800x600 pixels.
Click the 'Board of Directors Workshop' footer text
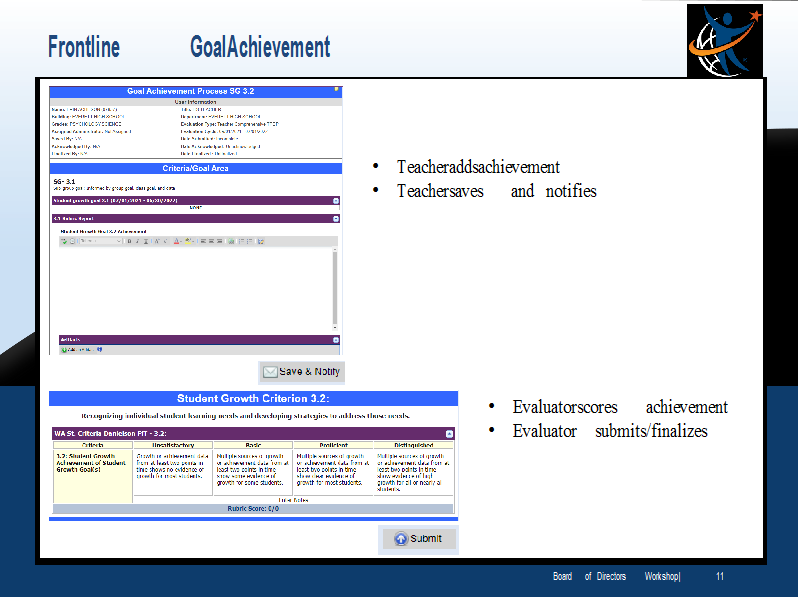pyautogui.click(x=616, y=577)
